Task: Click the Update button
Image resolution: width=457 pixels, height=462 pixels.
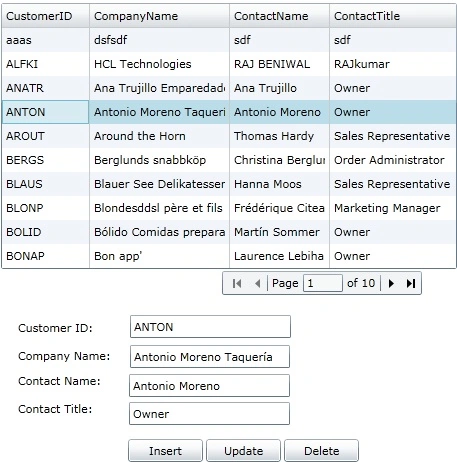Action: [x=243, y=451]
